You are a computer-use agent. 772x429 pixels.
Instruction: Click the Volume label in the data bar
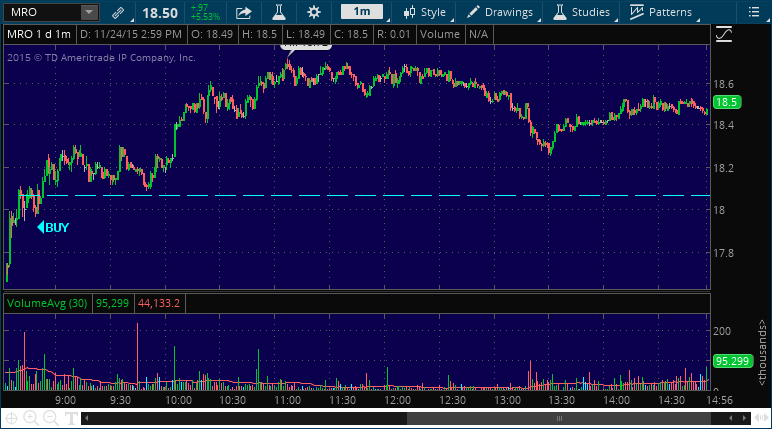440,34
